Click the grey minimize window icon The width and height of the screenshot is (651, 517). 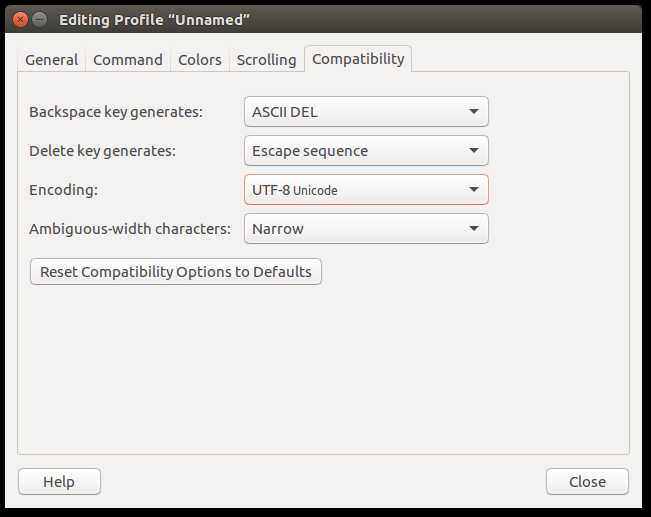pyautogui.click(x=40, y=19)
